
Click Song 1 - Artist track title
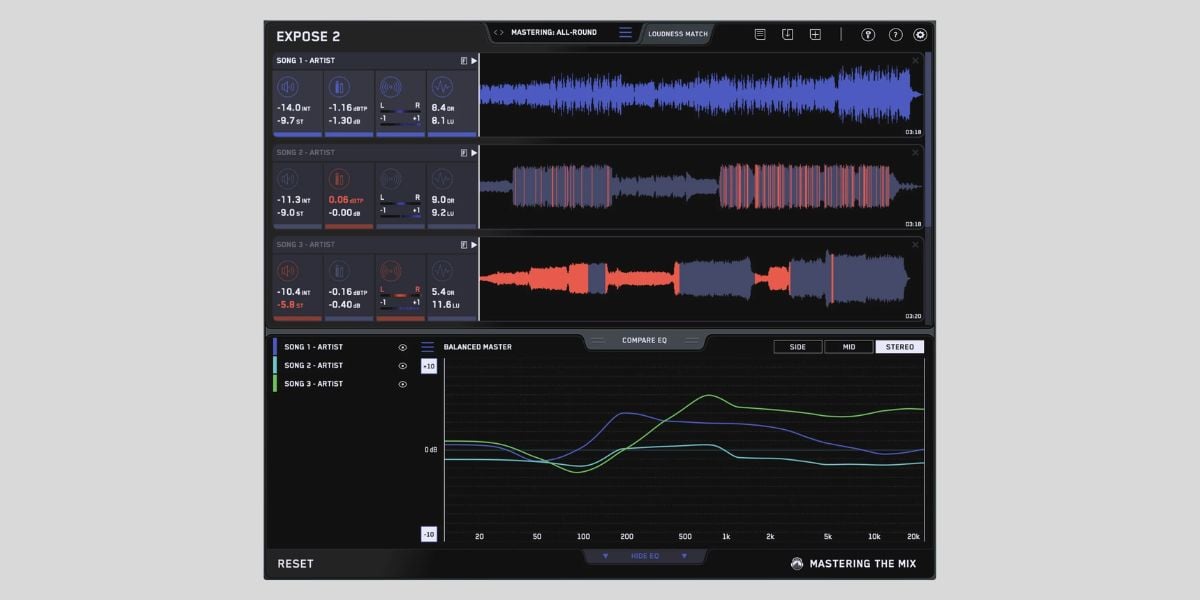pos(306,61)
